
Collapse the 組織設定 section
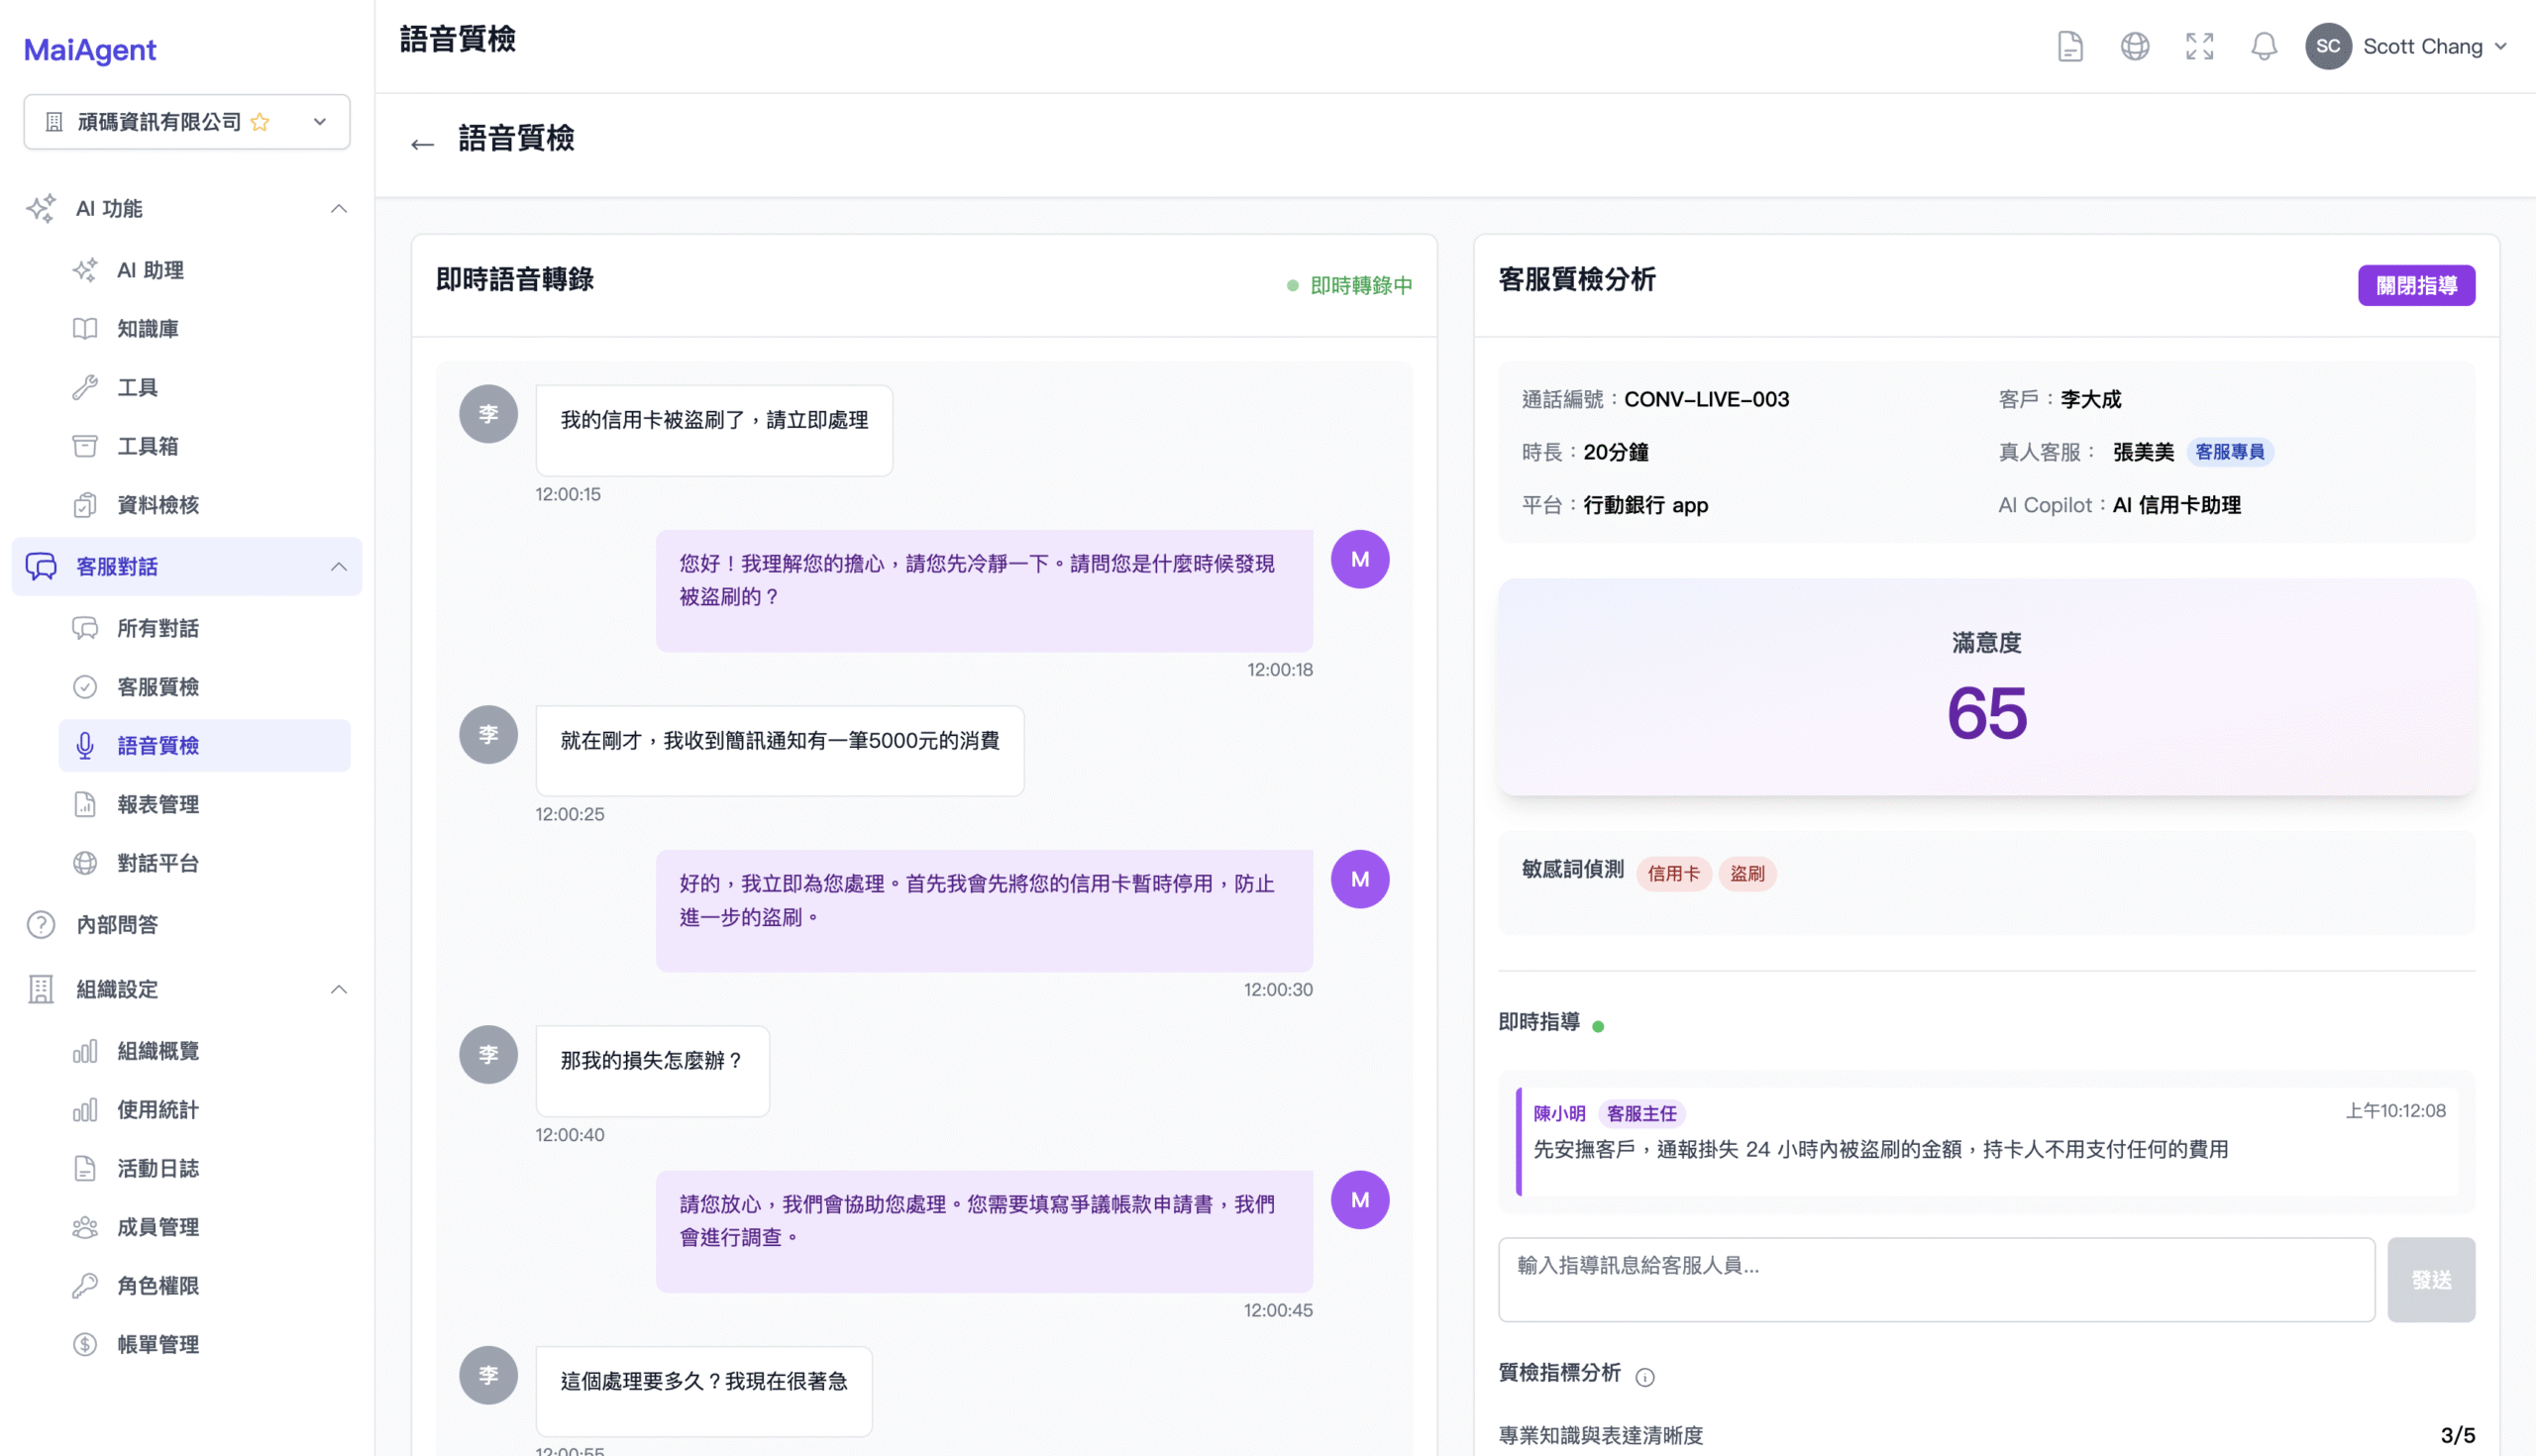click(339, 989)
